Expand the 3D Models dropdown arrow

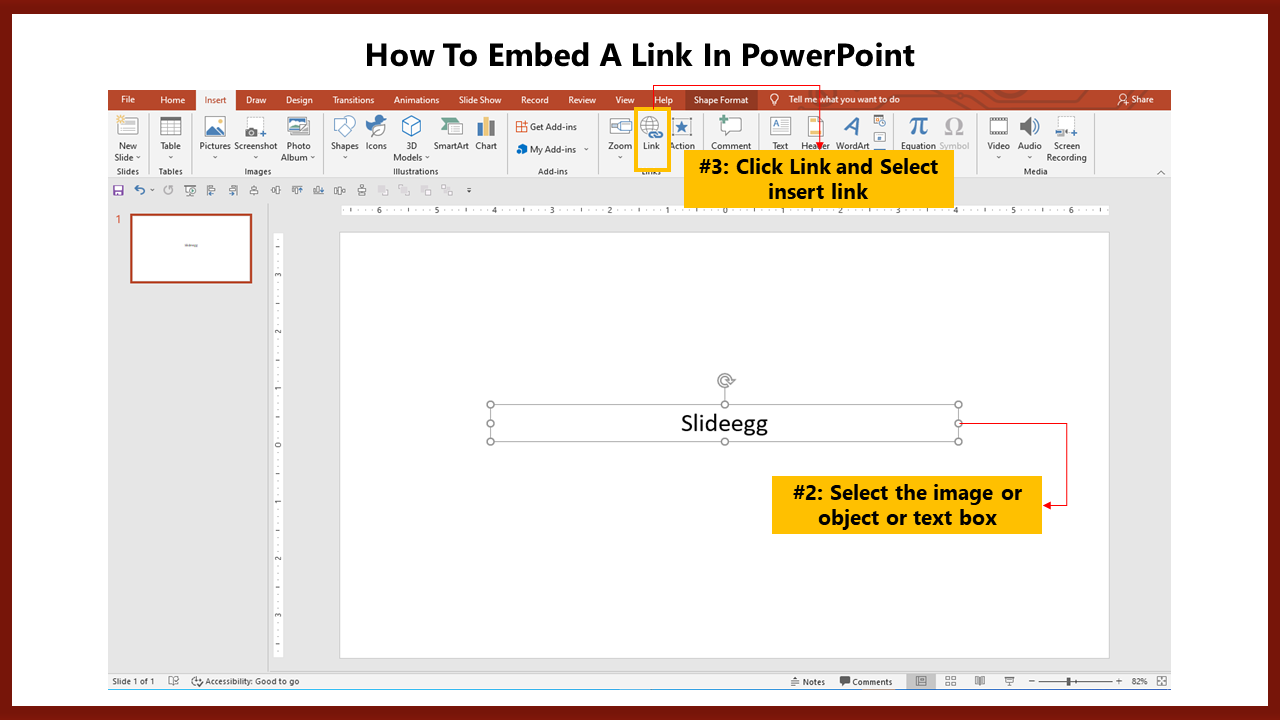428,158
